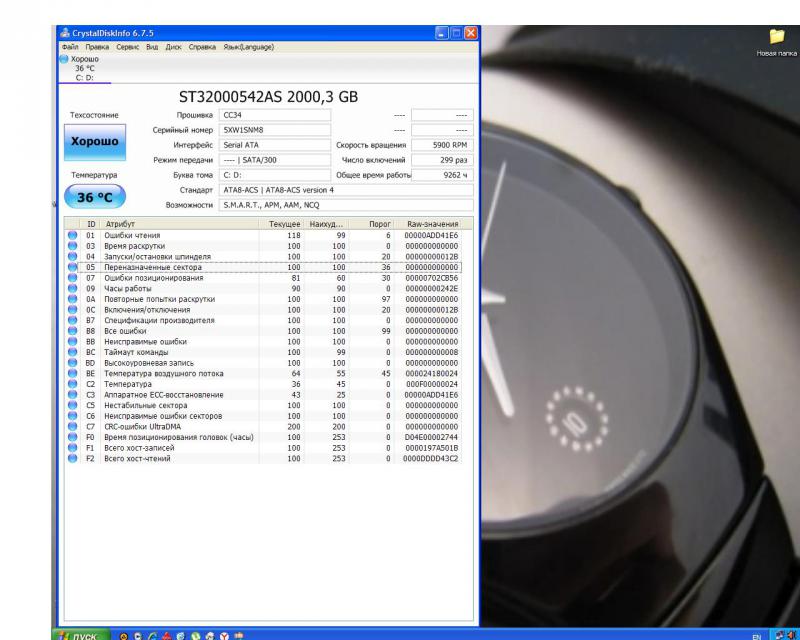Click the status orb for C2 Температура

pyautogui.click(x=72, y=384)
